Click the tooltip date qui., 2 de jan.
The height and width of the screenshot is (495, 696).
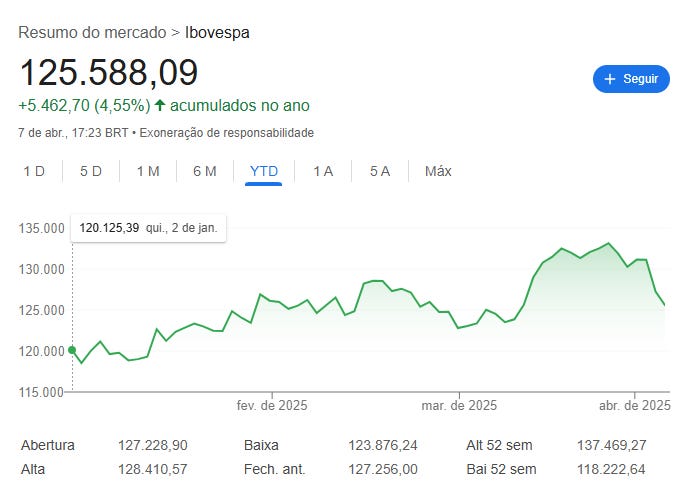pyautogui.click(x=182, y=228)
